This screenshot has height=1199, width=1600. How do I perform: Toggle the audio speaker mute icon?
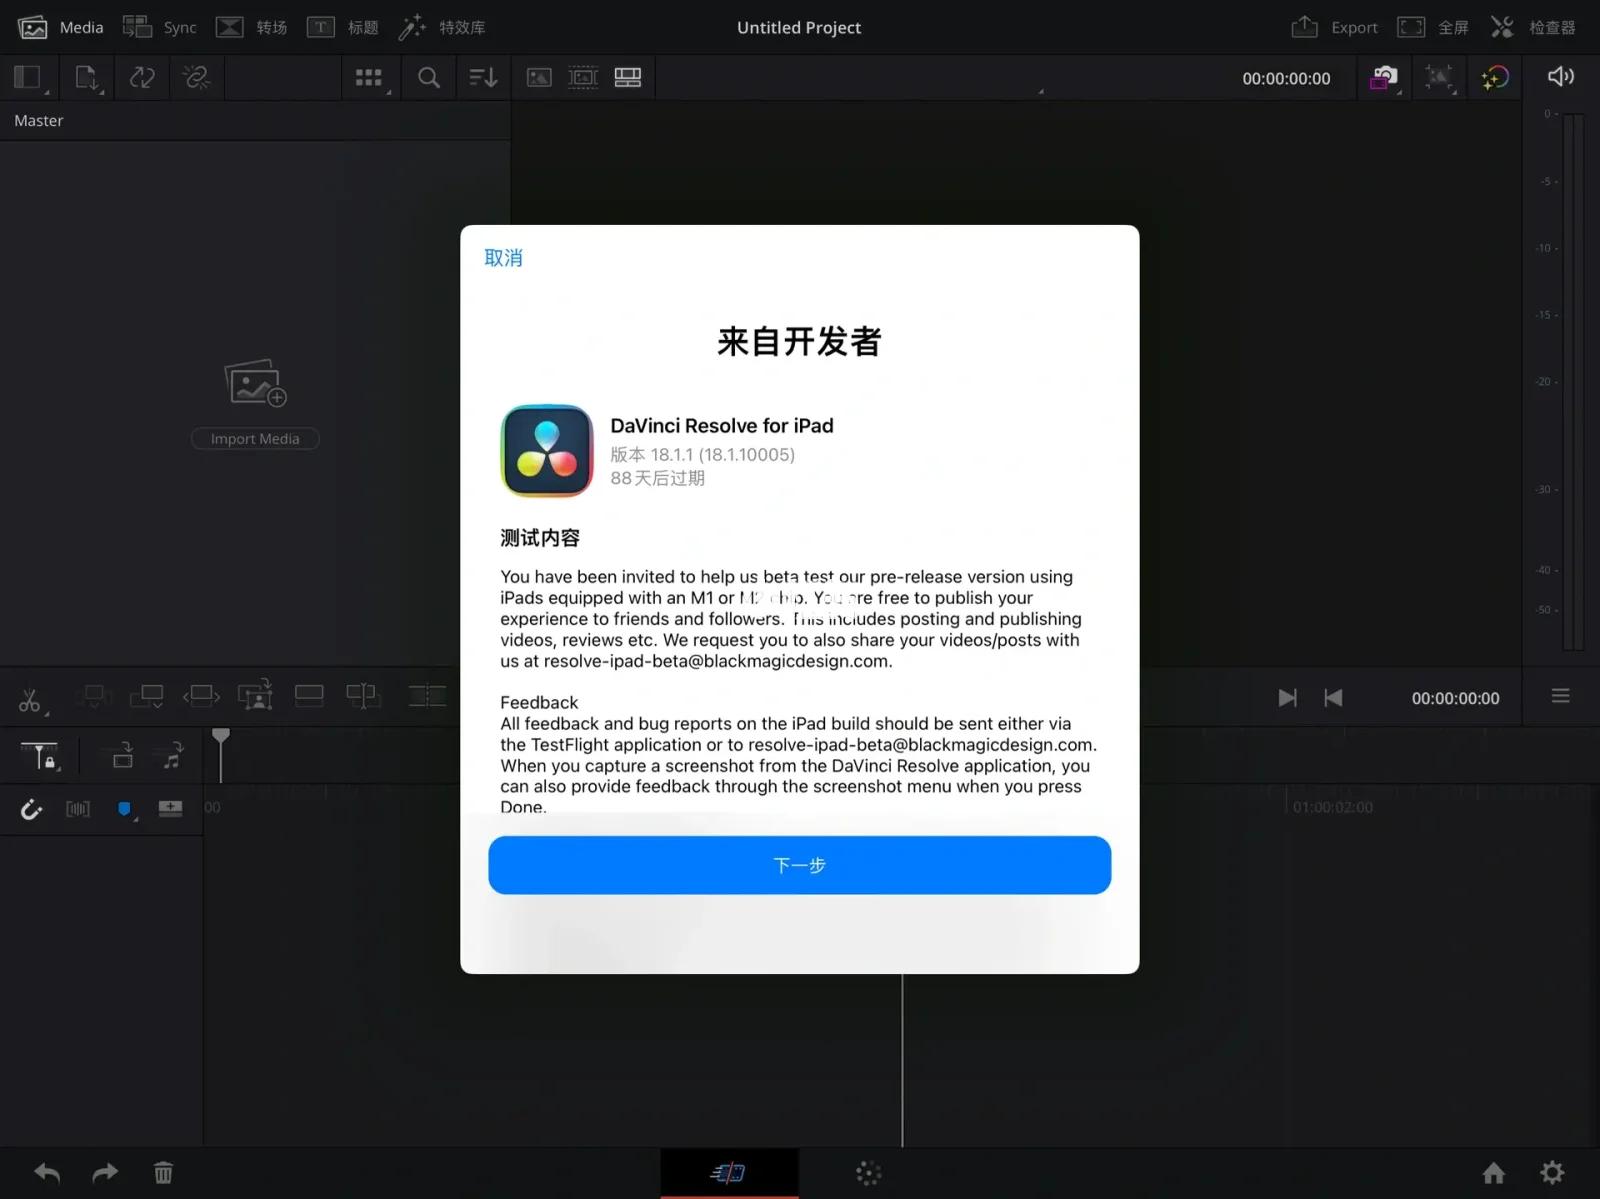pos(1560,76)
